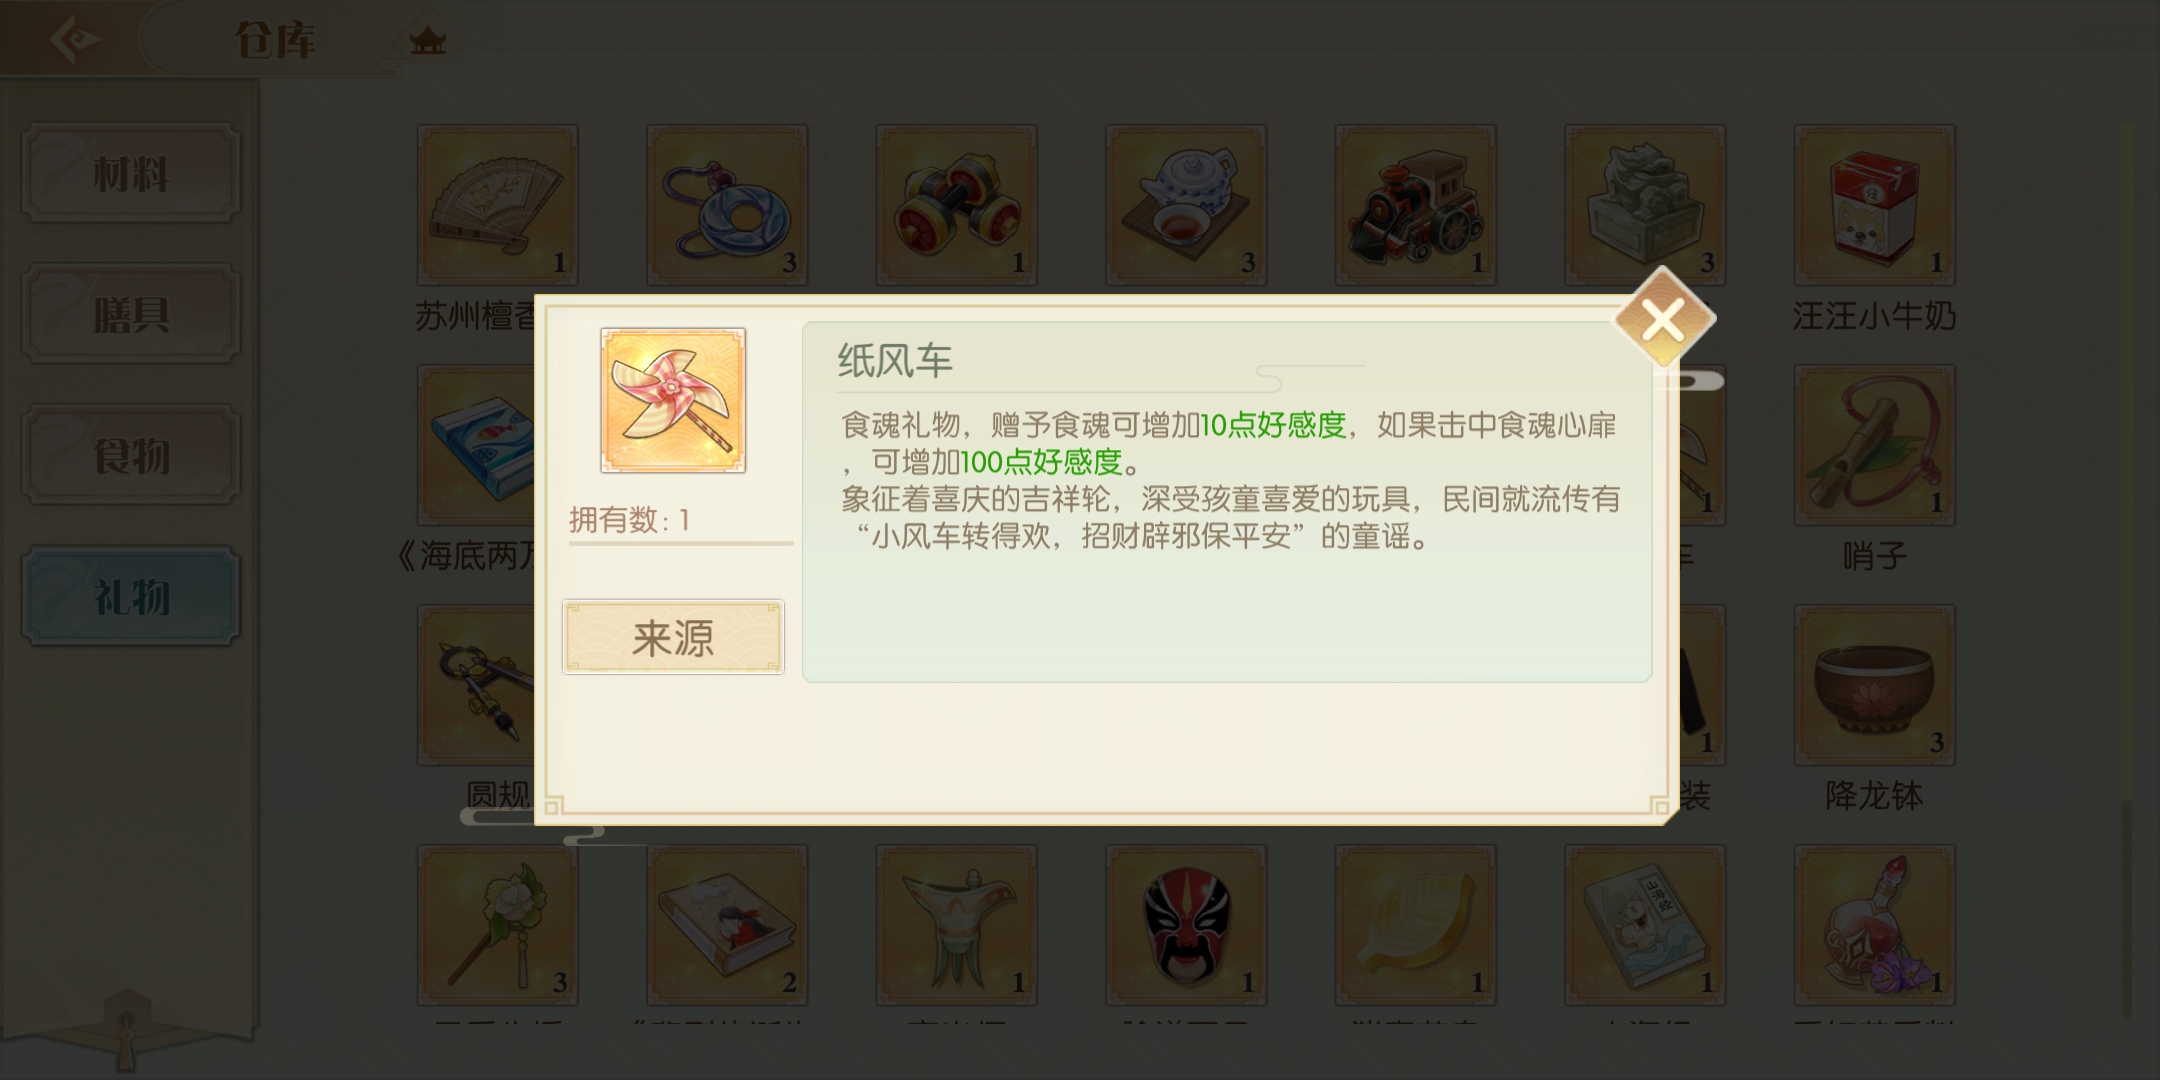Select the teapot and cup gift

click(x=1186, y=205)
